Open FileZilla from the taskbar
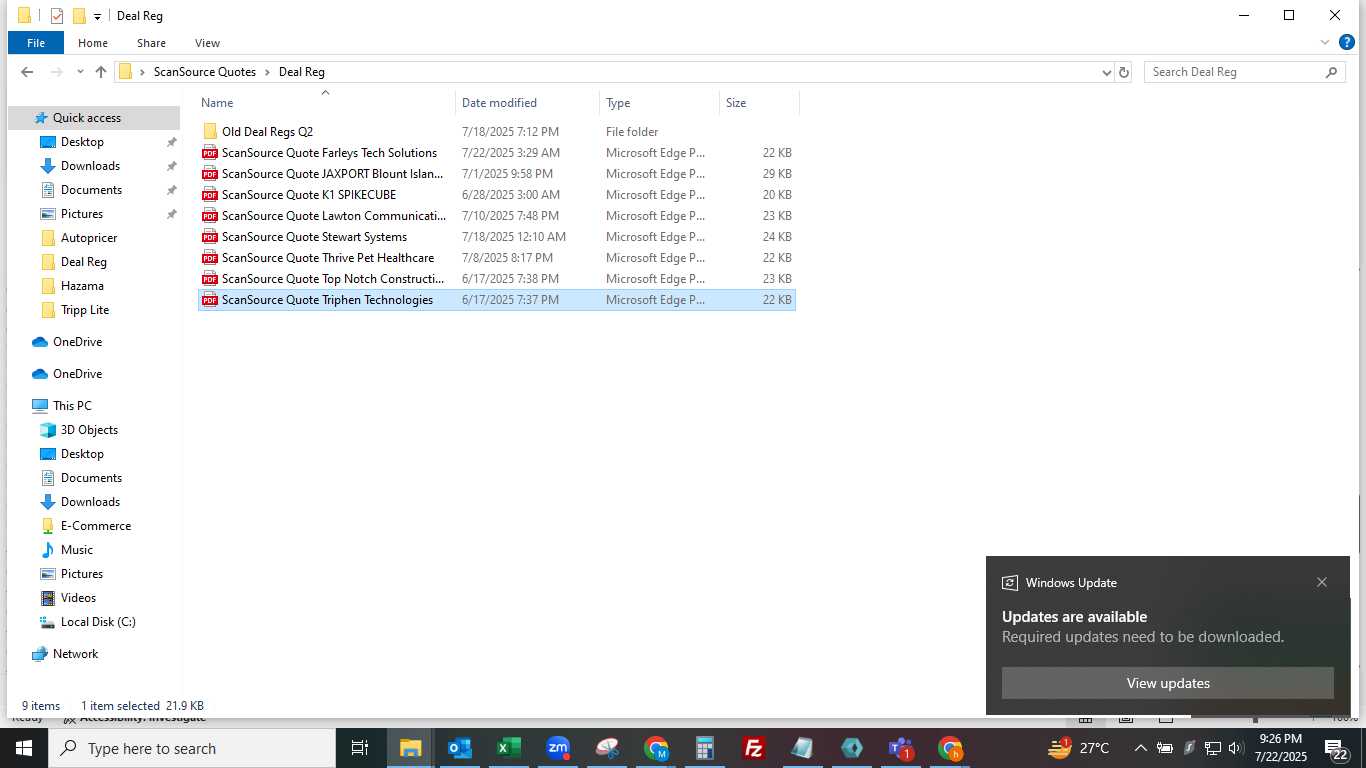The image size is (1366, 768). point(754,748)
